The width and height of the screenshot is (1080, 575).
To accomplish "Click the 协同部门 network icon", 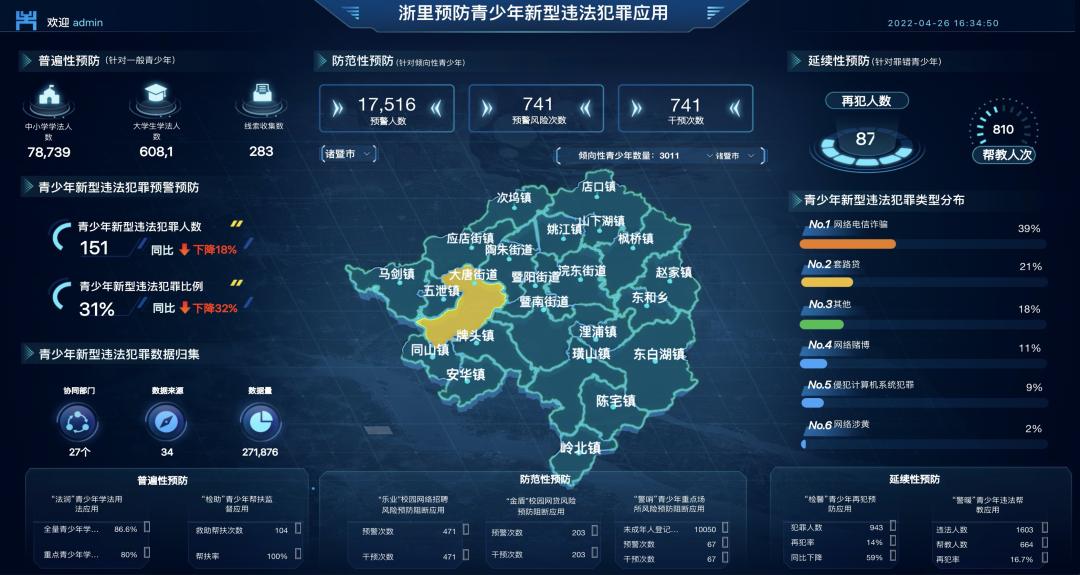I will click(x=77, y=421).
